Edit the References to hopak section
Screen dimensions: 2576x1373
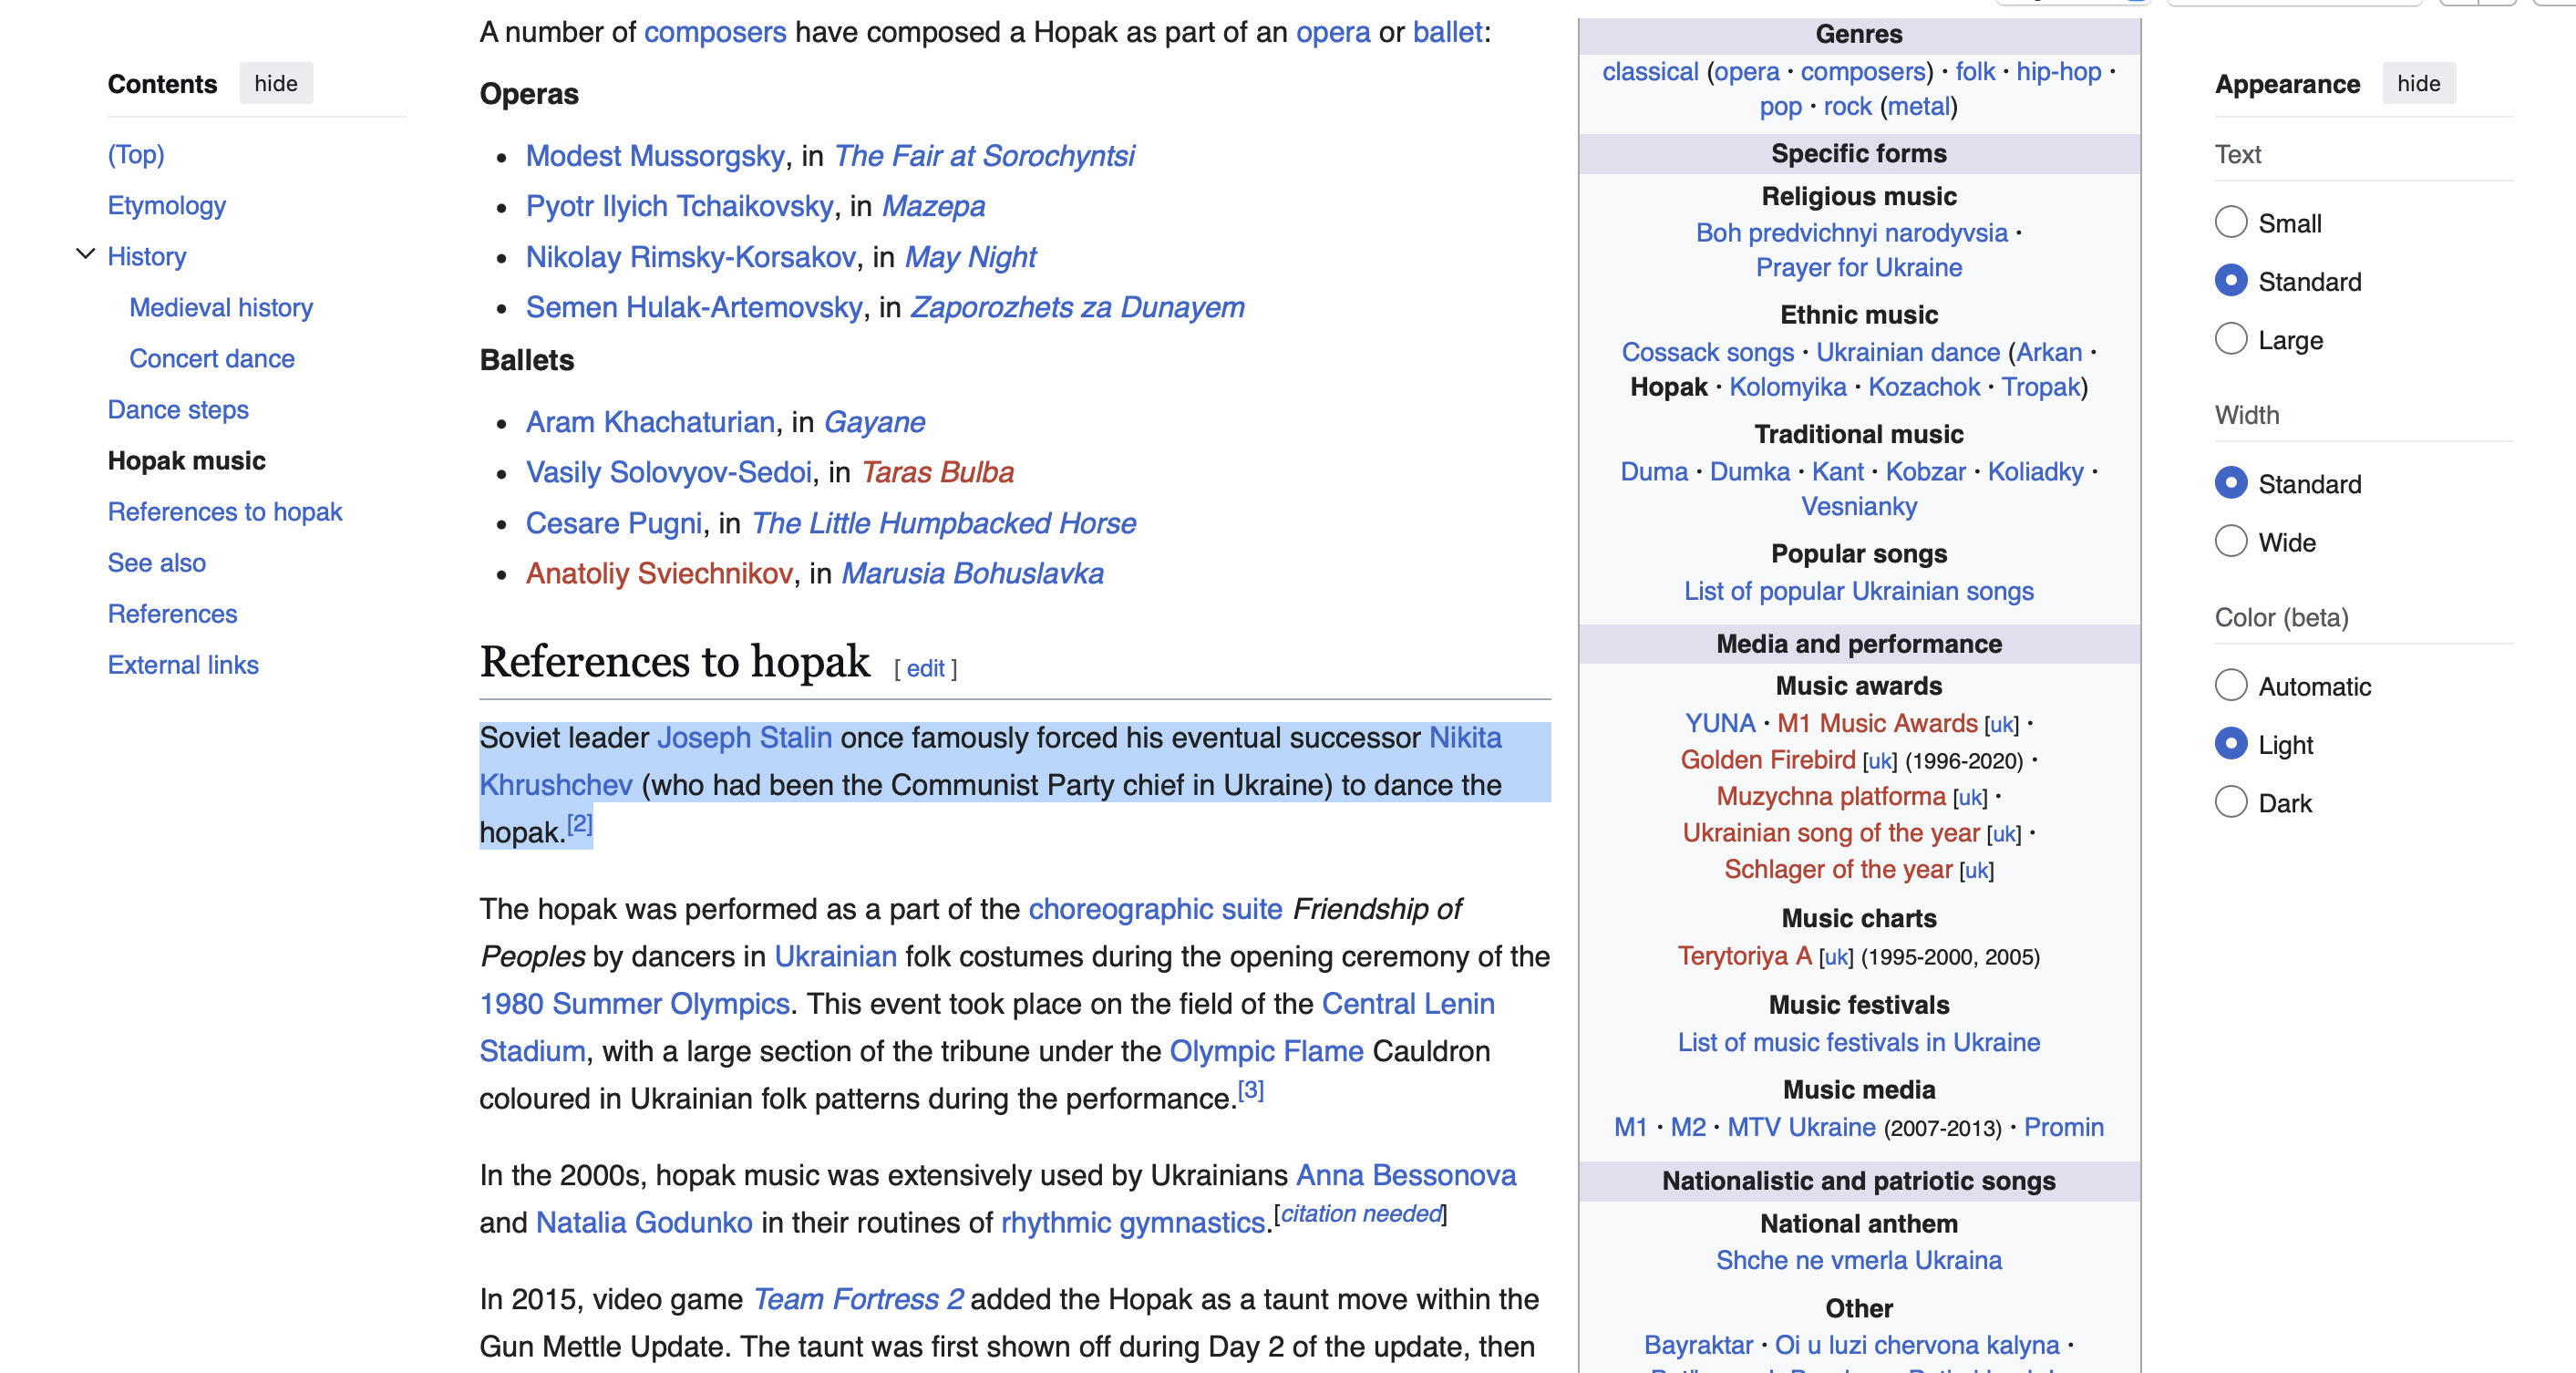[924, 668]
